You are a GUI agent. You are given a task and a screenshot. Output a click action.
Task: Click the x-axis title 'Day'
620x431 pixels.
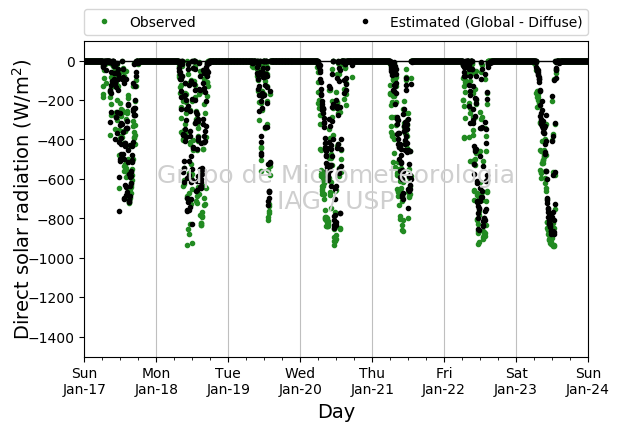pos(336,412)
